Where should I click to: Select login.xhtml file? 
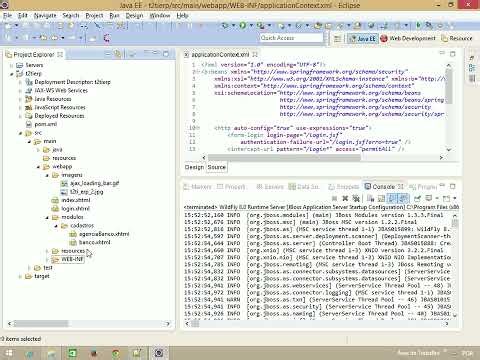[x=71, y=209]
